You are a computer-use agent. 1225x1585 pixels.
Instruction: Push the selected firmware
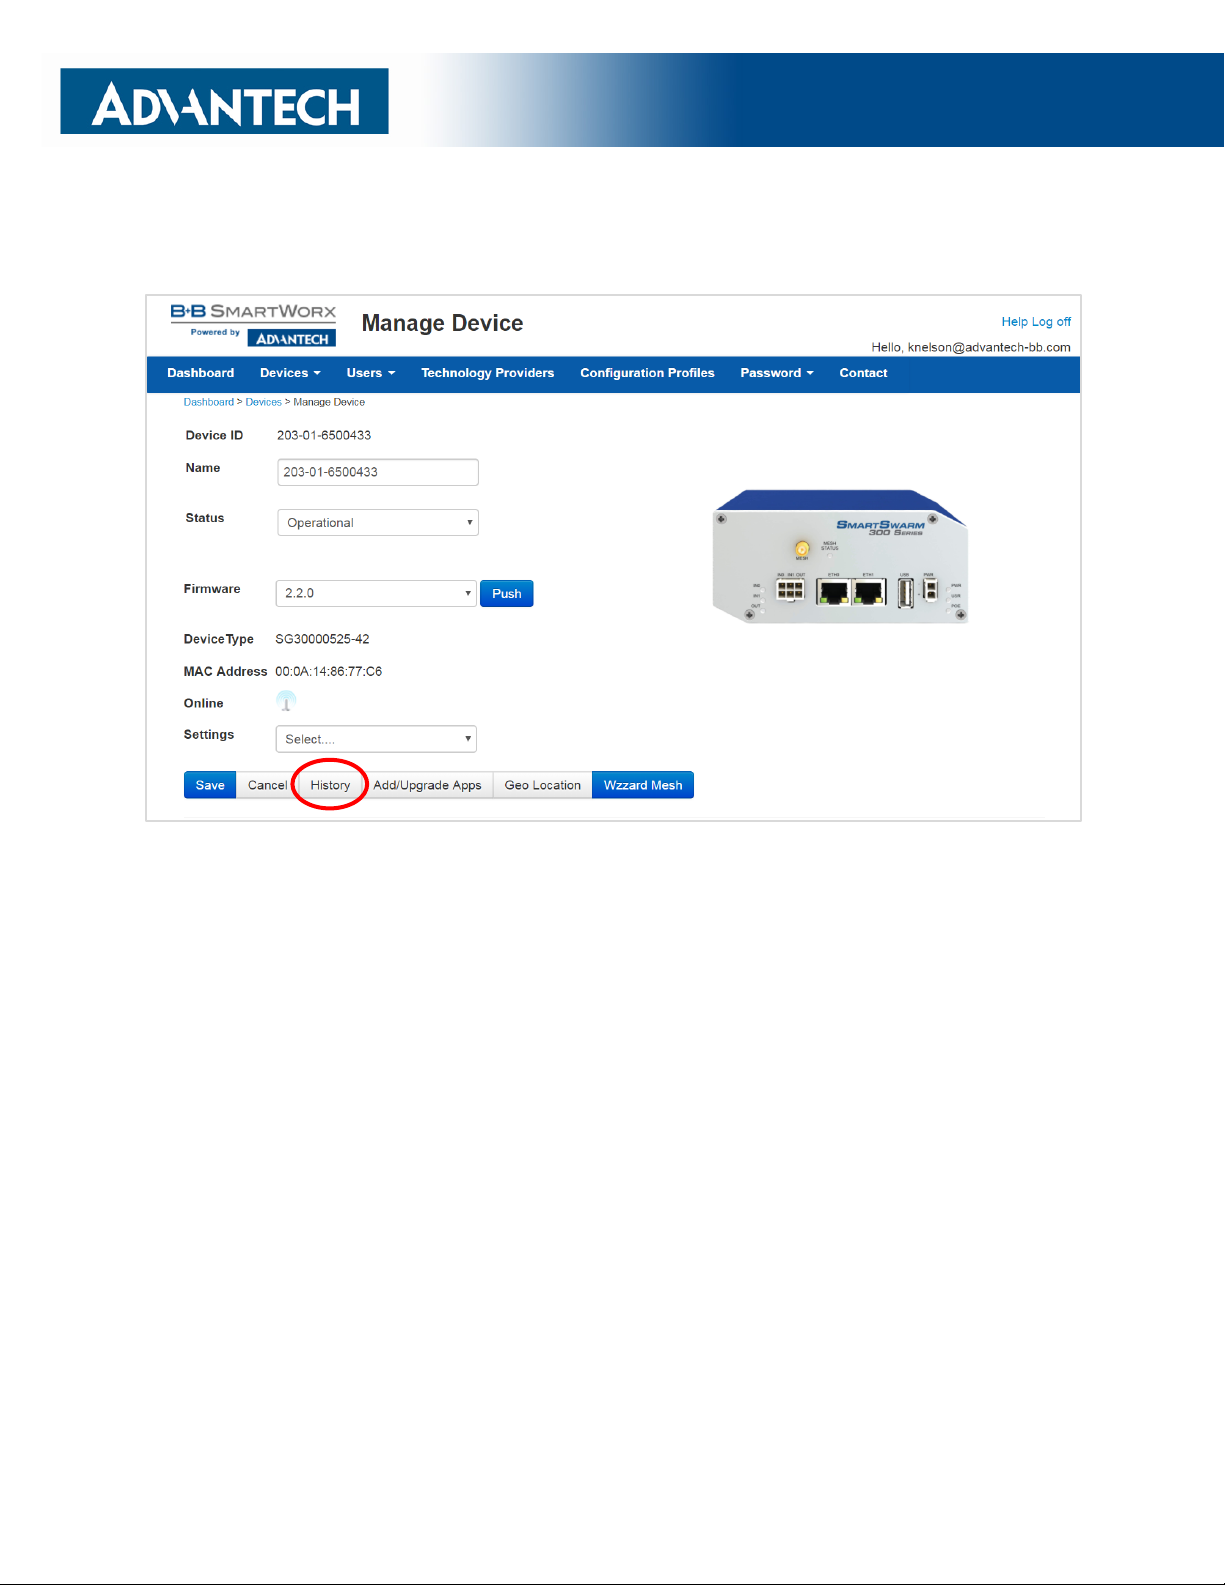[507, 593]
